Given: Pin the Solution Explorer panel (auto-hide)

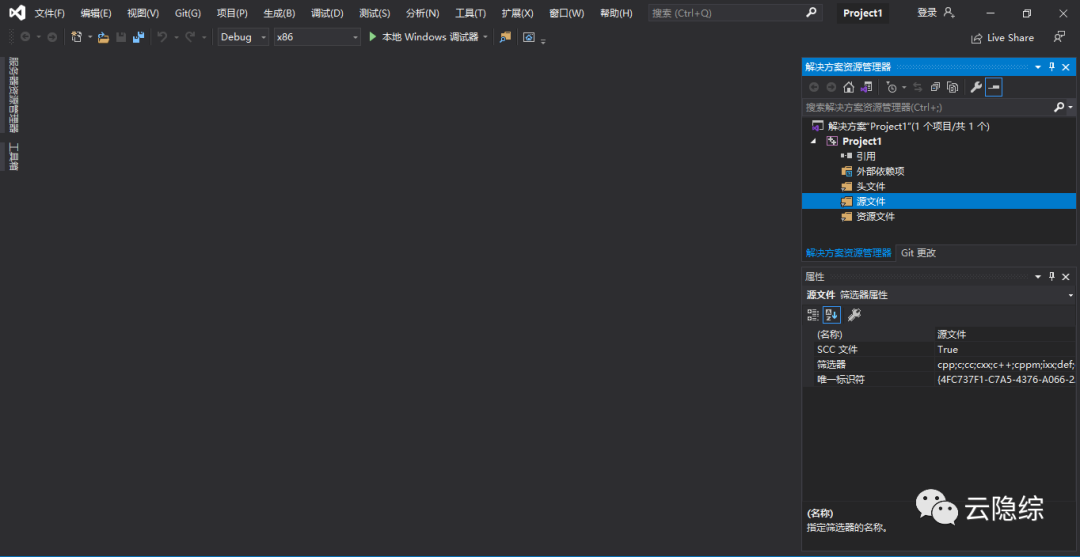Looking at the screenshot, I should point(1052,67).
